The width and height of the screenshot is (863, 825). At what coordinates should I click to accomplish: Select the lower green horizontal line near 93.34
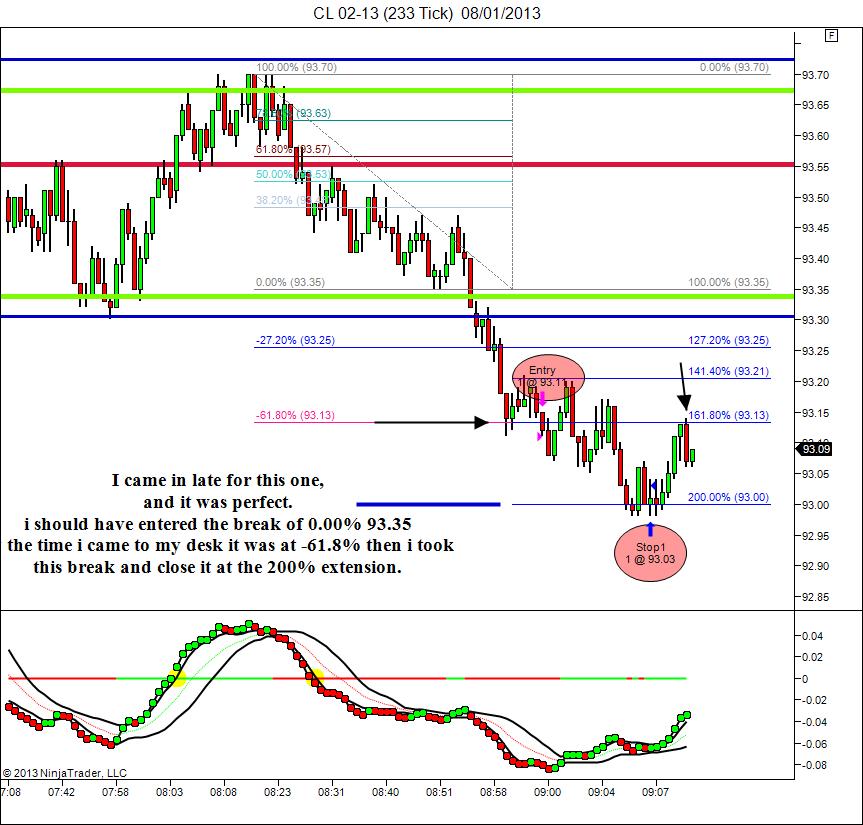tap(397, 297)
